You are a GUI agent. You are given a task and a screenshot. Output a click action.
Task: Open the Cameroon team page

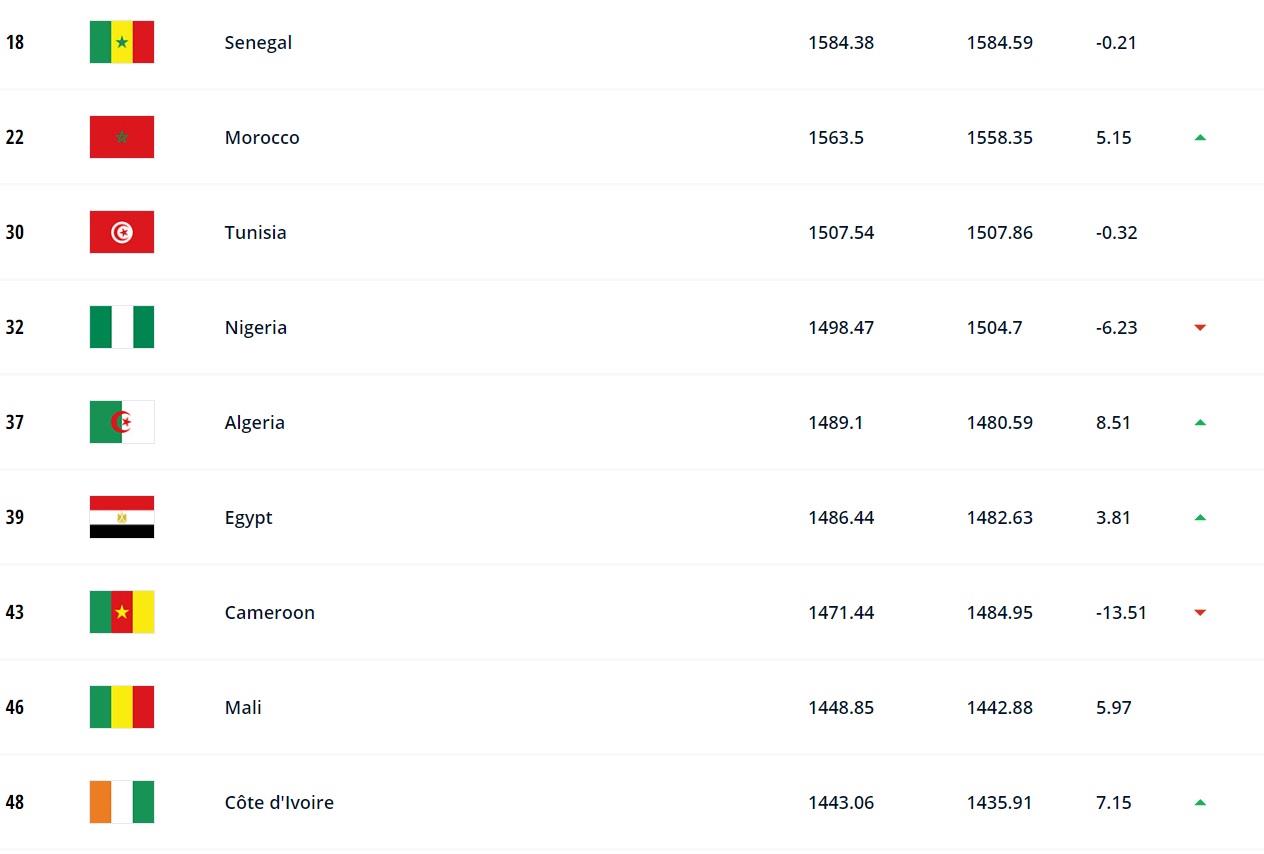click(x=269, y=612)
